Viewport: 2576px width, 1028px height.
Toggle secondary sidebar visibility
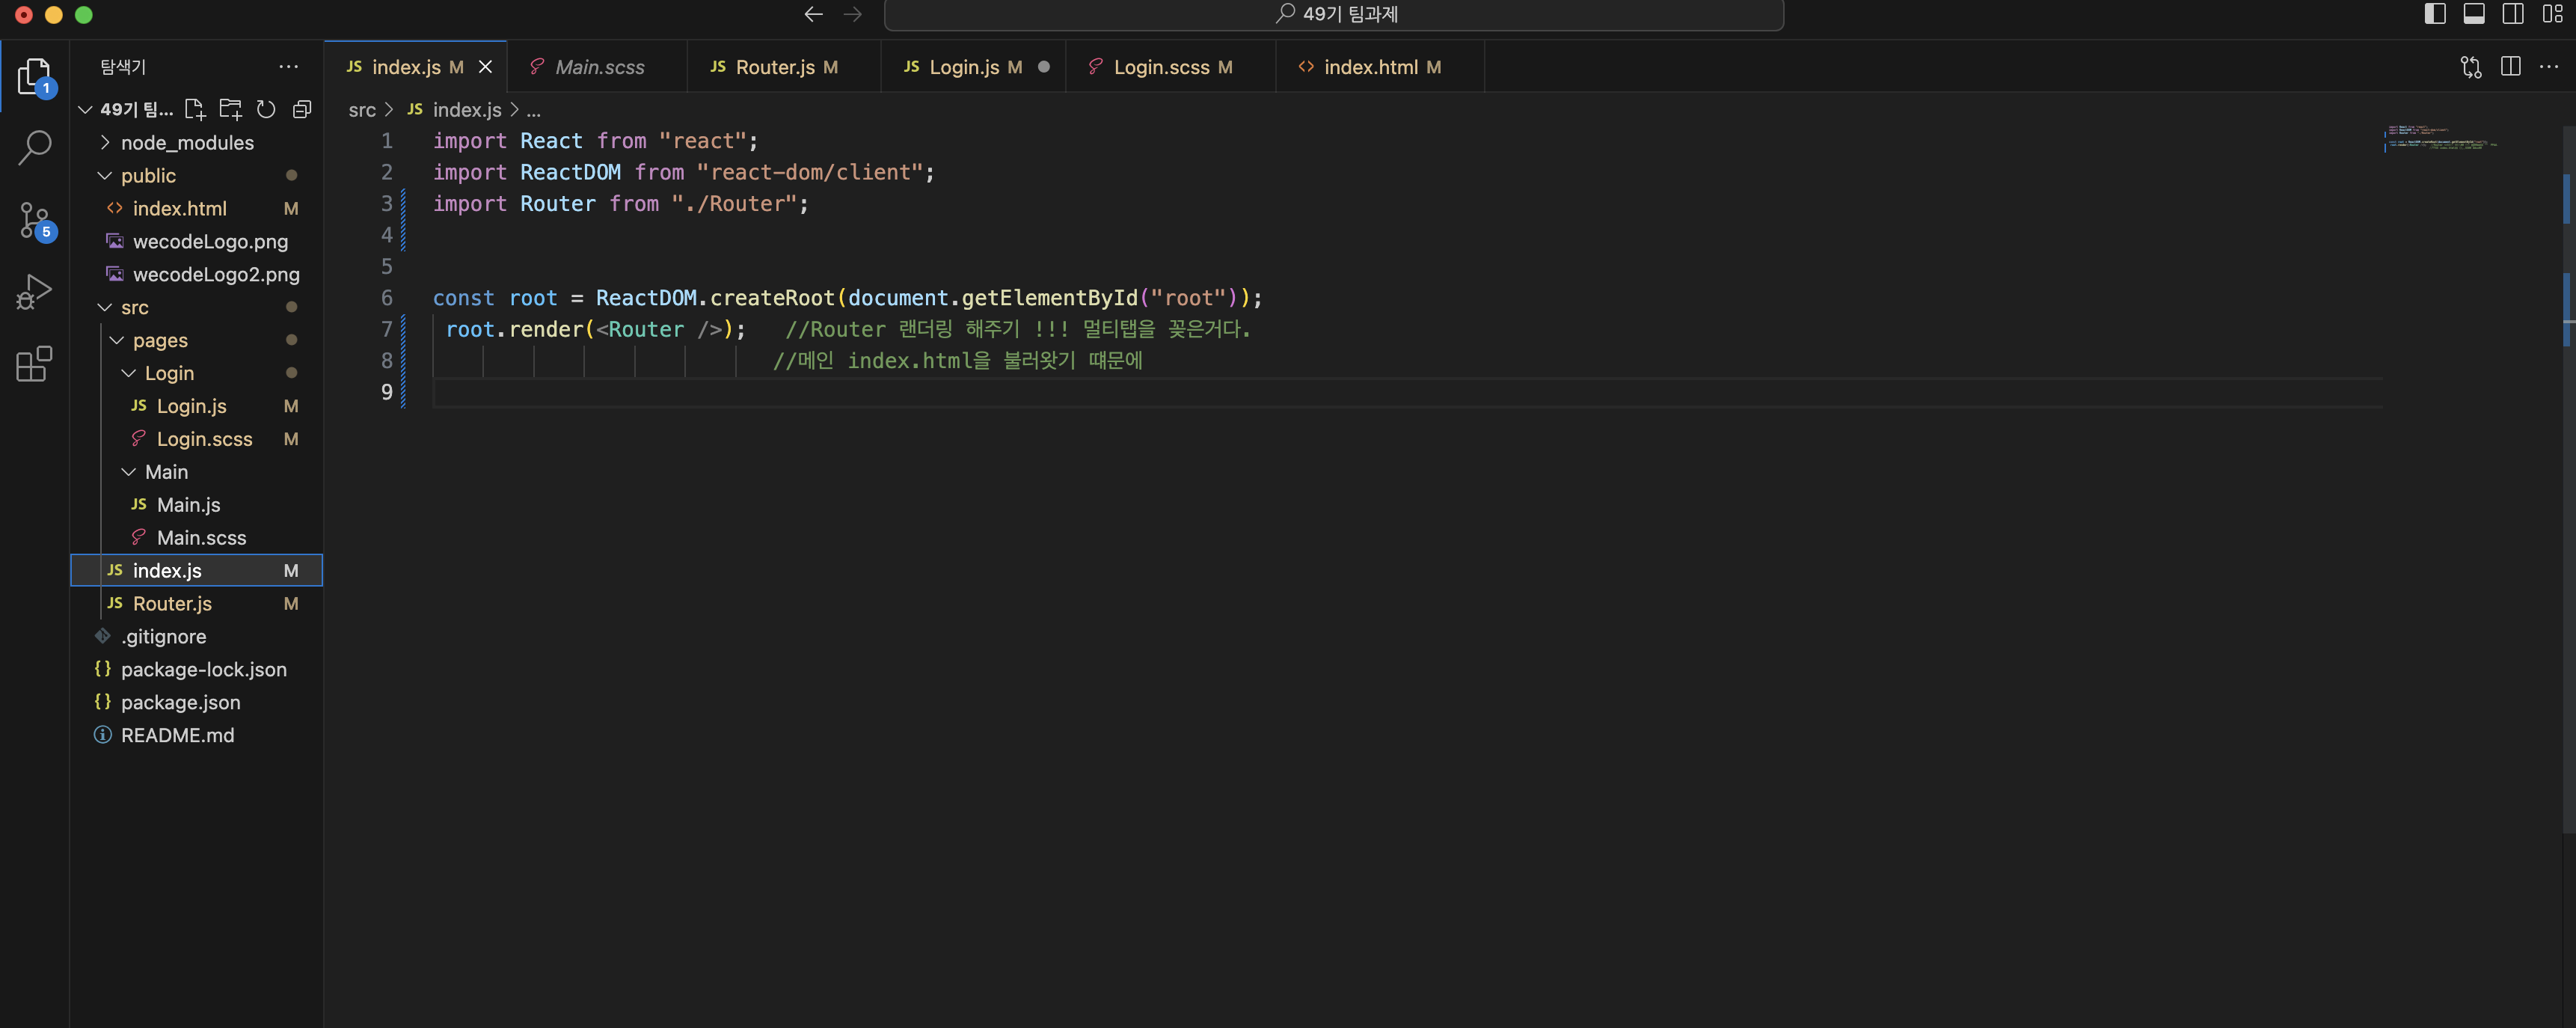(x=2514, y=14)
